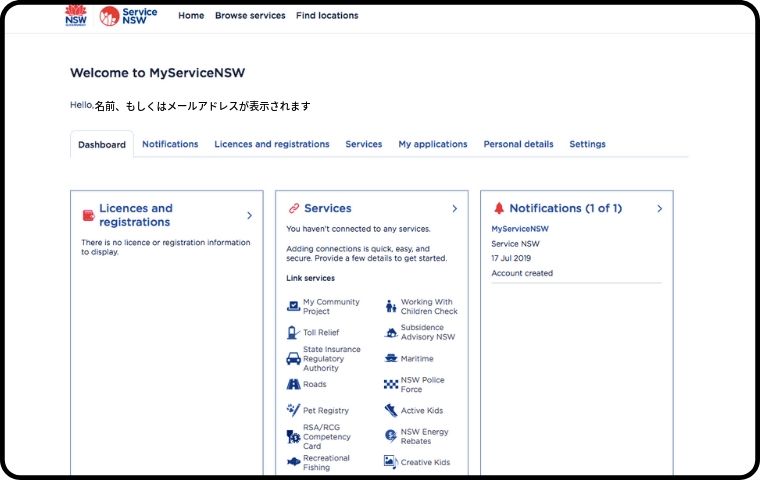Open the Settings tab
The height and width of the screenshot is (480, 760).
click(587, 144)
